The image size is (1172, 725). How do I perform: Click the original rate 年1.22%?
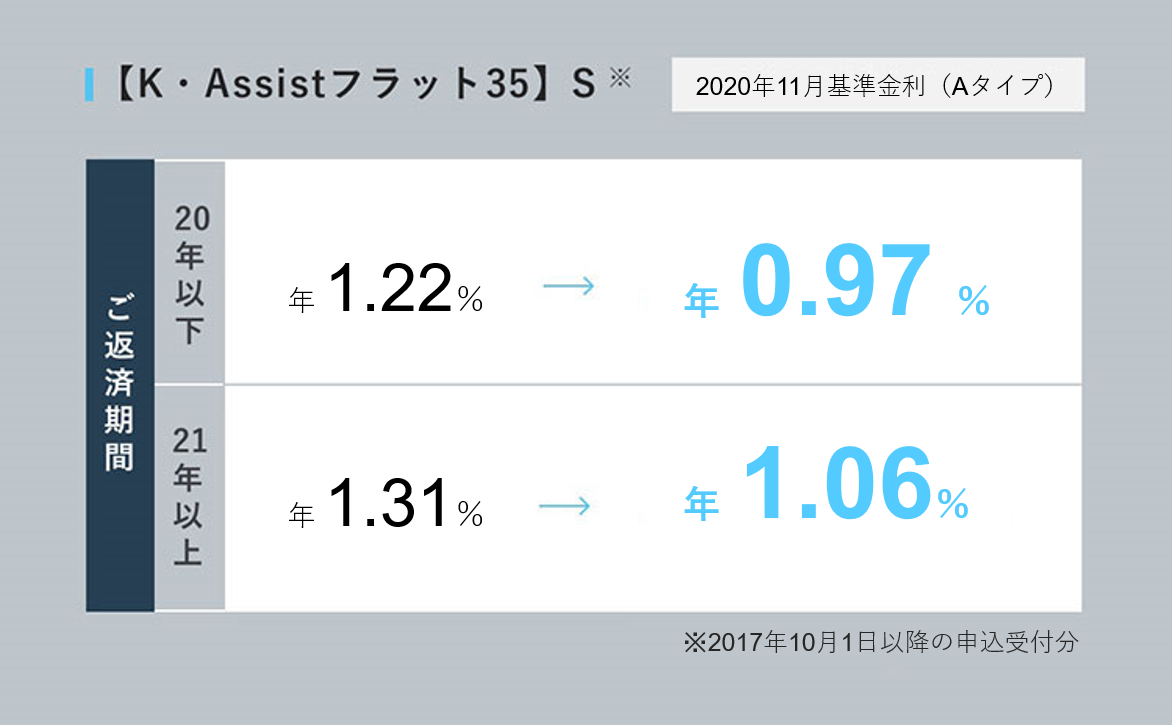coord(386,289)
